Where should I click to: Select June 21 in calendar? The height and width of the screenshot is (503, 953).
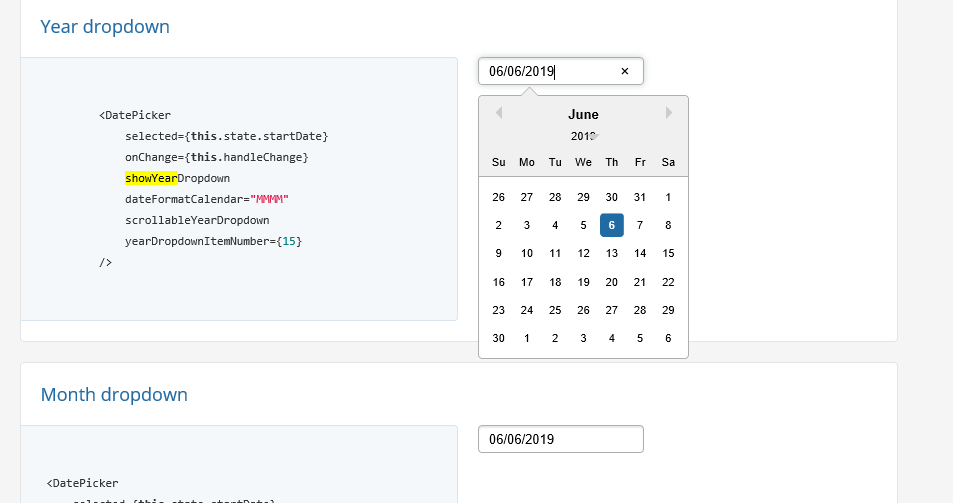click(x=640, y=282)
